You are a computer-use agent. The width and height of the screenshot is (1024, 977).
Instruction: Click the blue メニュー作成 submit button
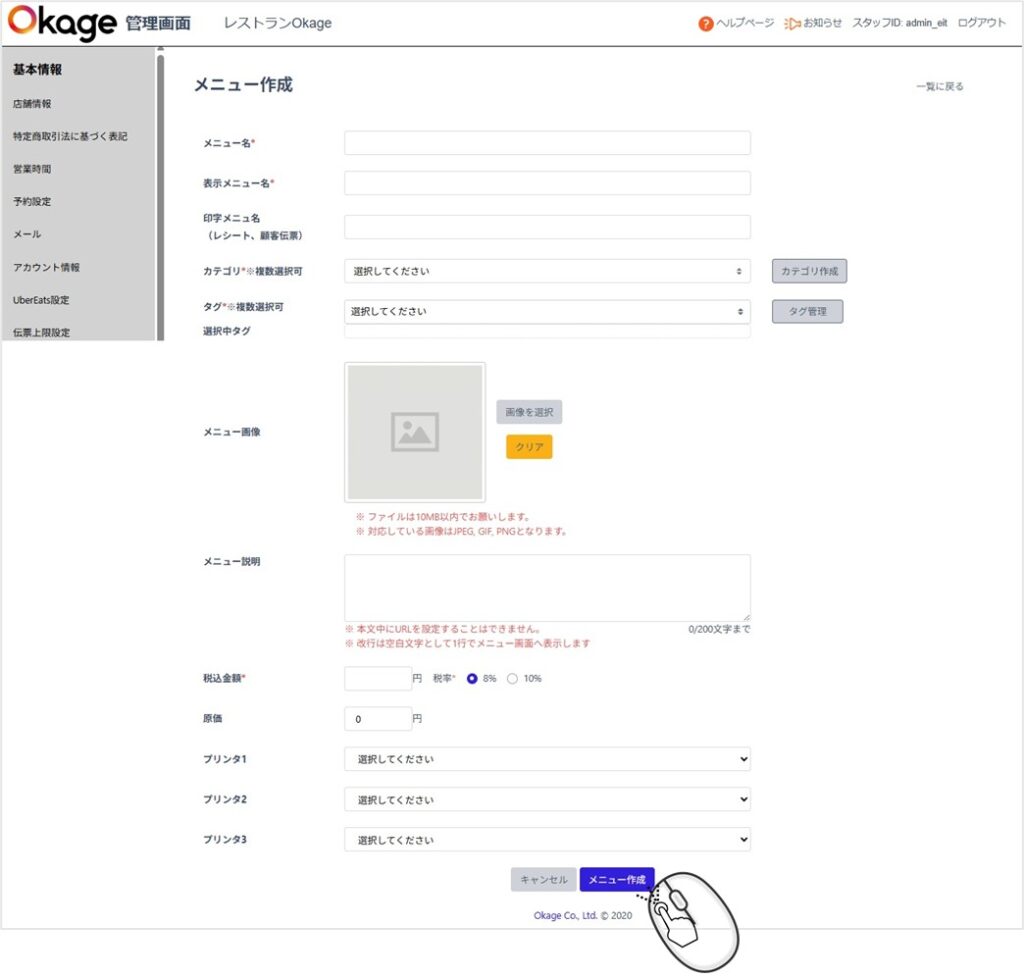point(617,880)
